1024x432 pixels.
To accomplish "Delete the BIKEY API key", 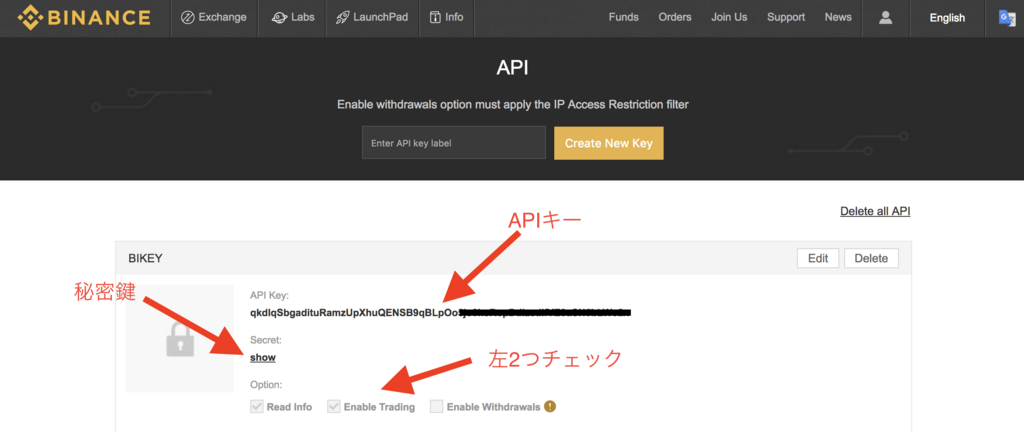I will (x=871, y=258).
